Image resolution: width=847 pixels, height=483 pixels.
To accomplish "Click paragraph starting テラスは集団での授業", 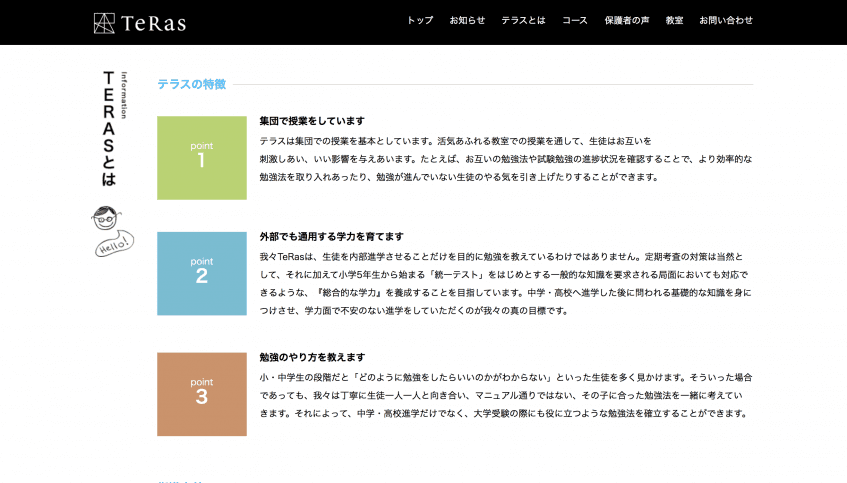I will 506,159.
